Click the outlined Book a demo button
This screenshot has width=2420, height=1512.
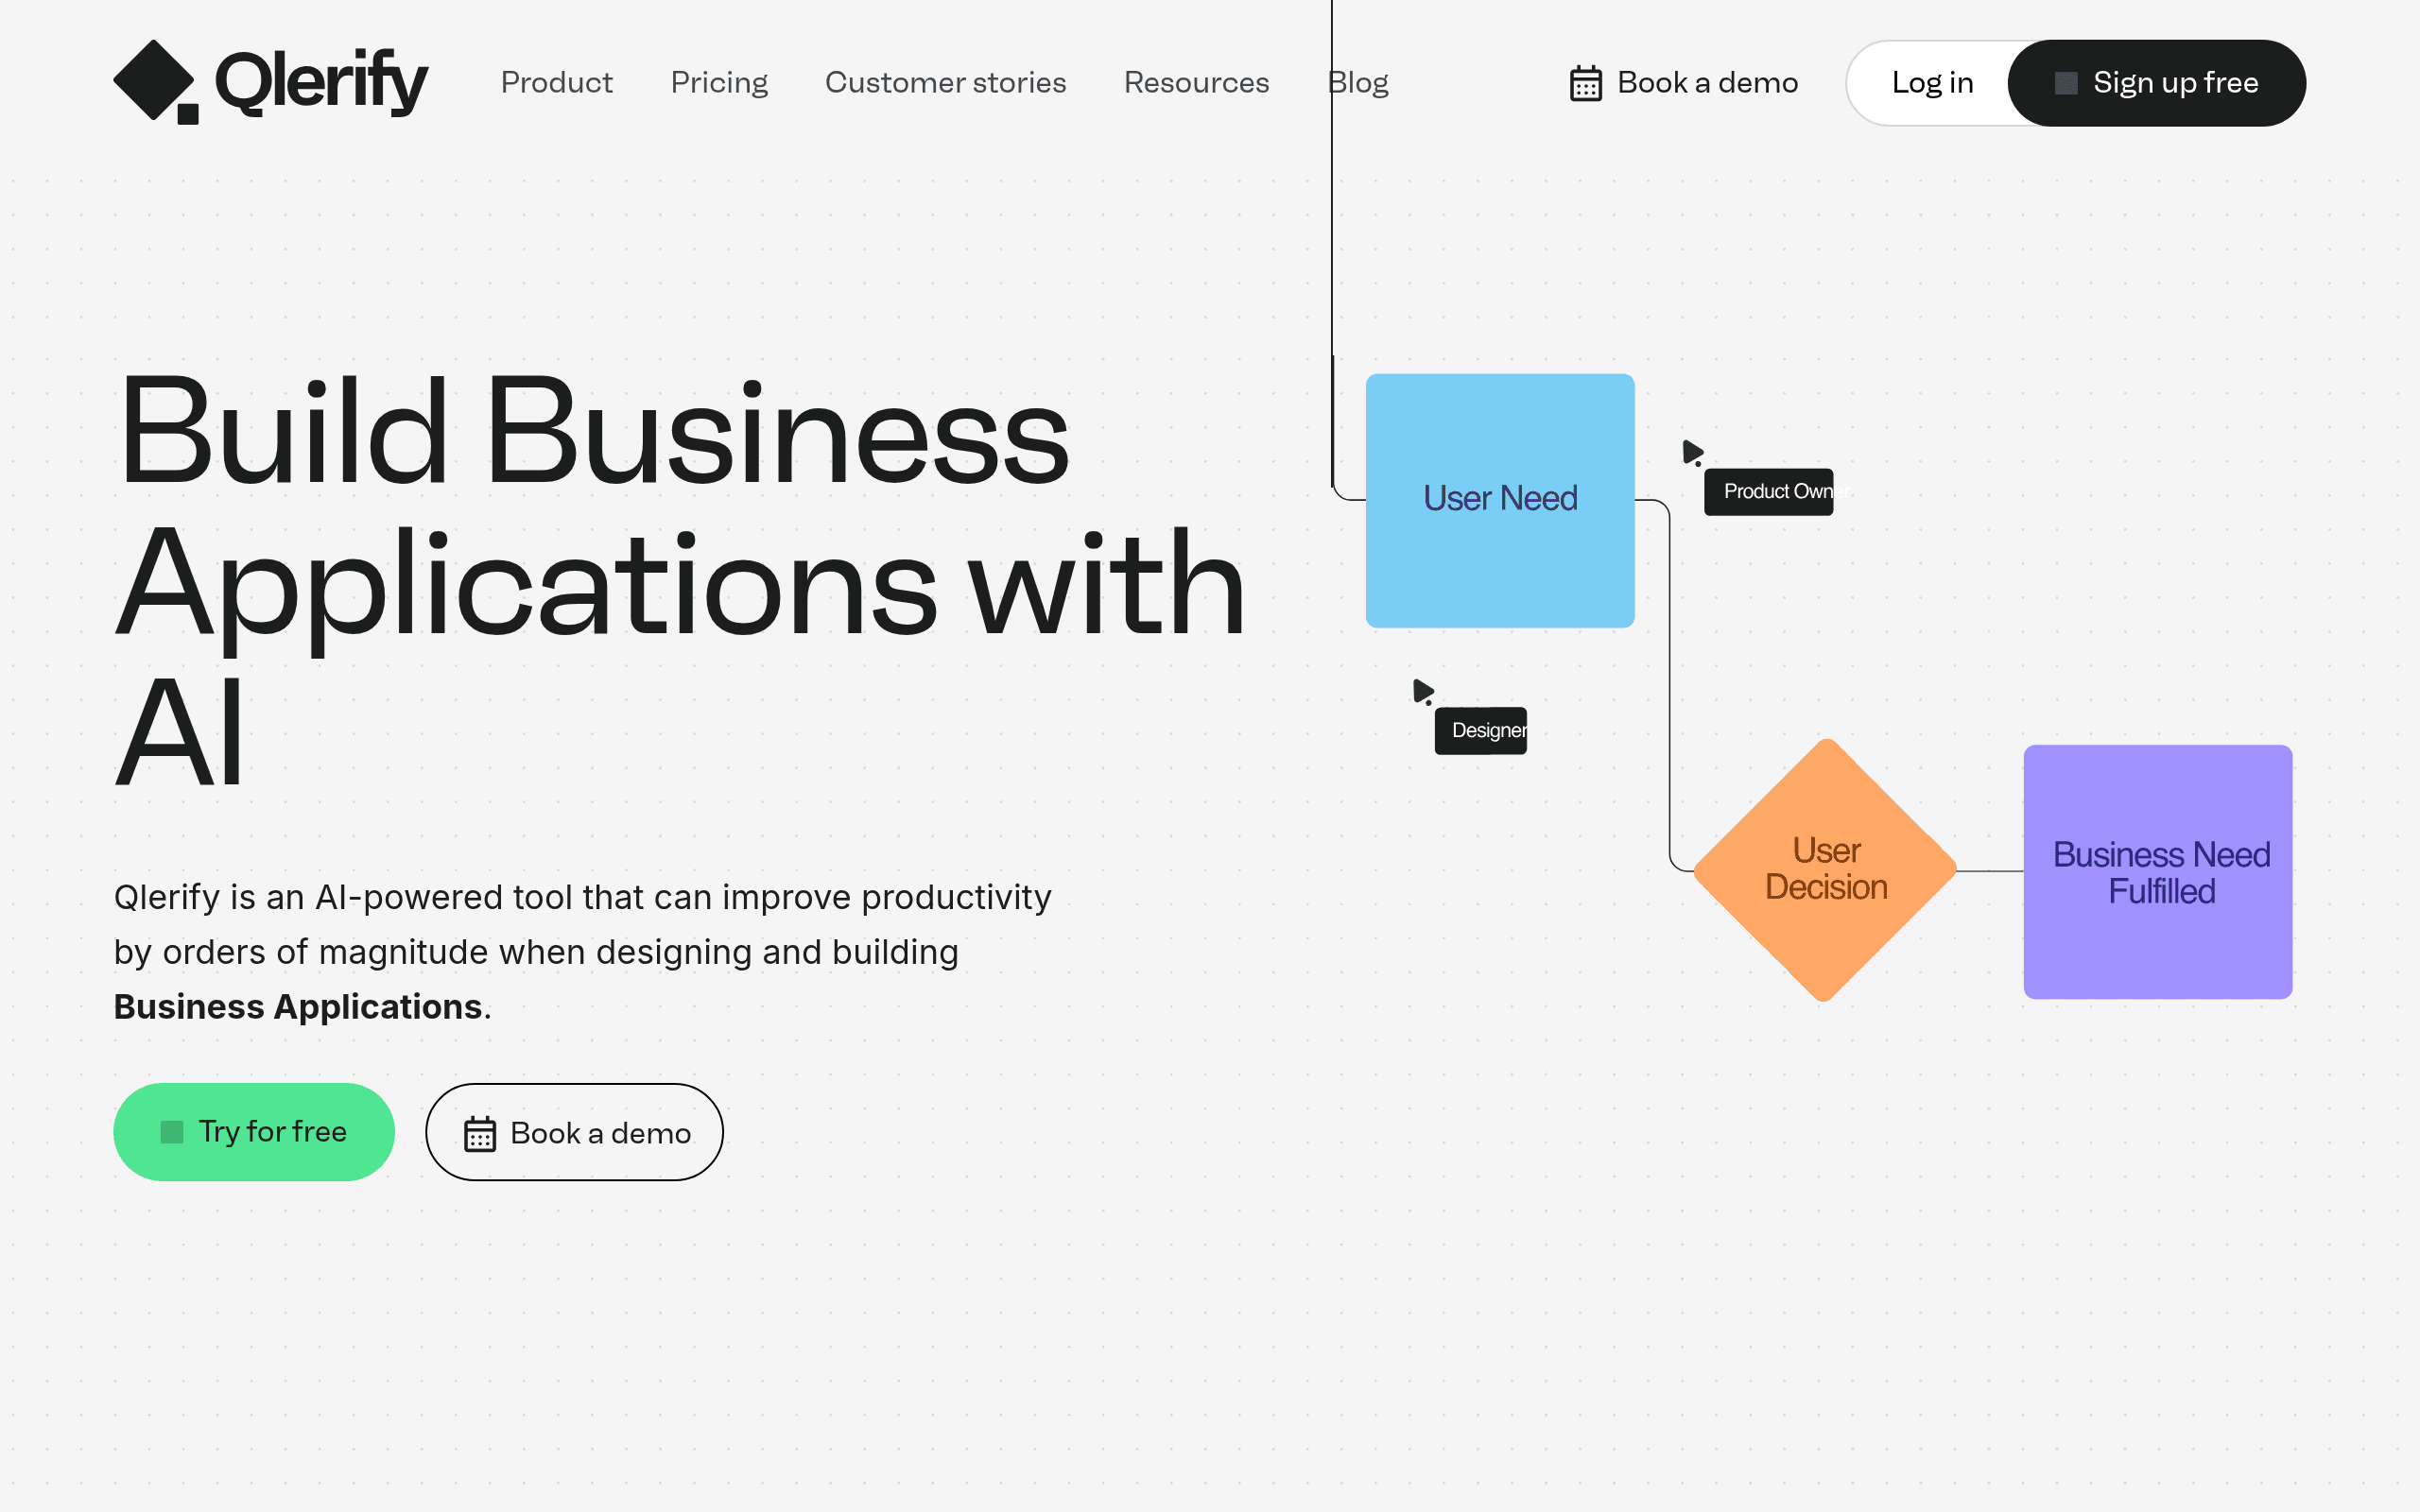(574, 1132)
